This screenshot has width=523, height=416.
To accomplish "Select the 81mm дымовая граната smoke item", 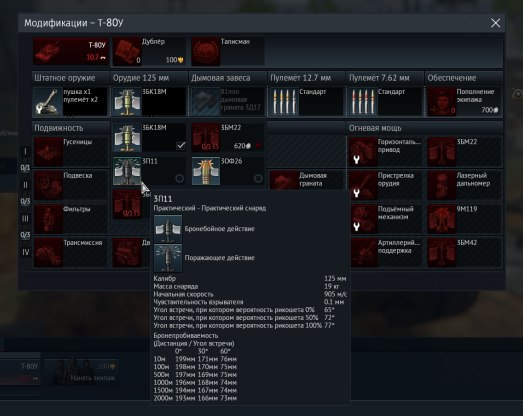I will pyautogui.click(x=228, y=102).
